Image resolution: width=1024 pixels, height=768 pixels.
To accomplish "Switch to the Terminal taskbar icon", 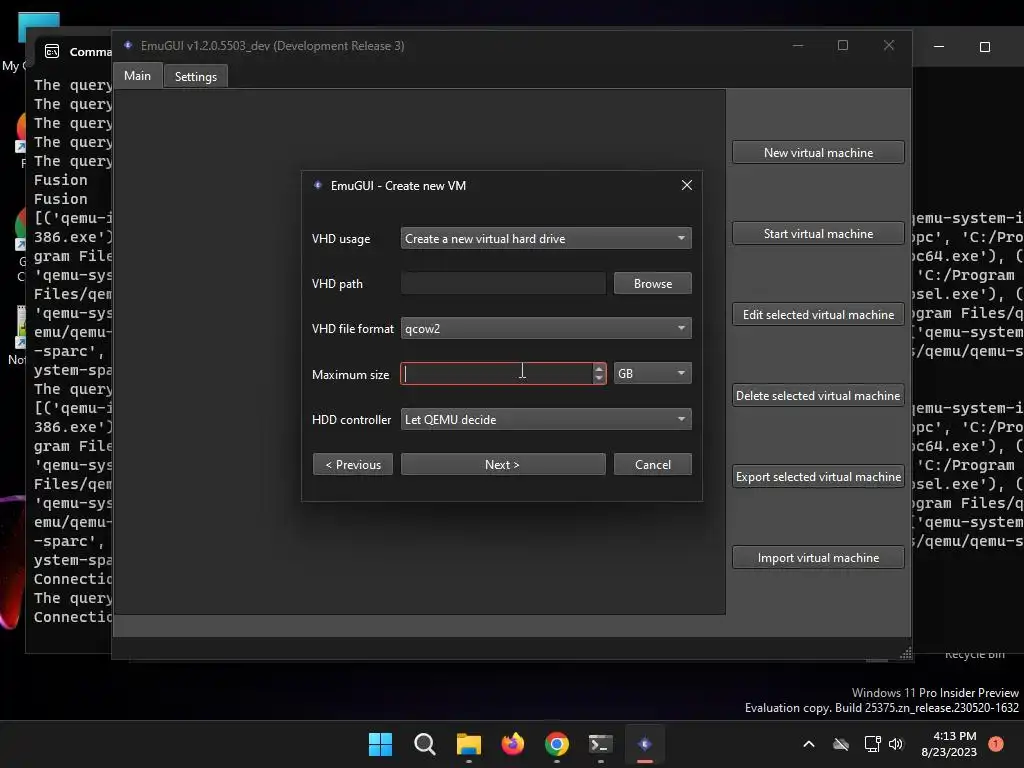I will point(601,744).
